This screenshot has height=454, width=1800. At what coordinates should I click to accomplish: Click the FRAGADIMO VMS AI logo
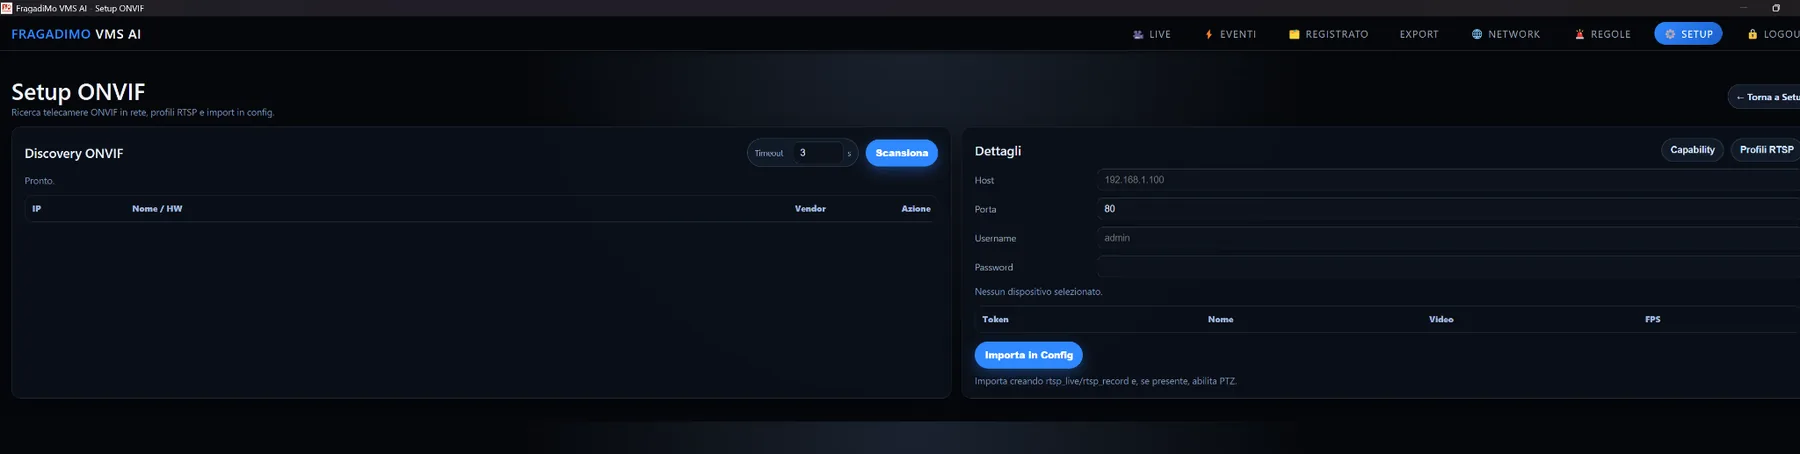(x=76, y=34)
